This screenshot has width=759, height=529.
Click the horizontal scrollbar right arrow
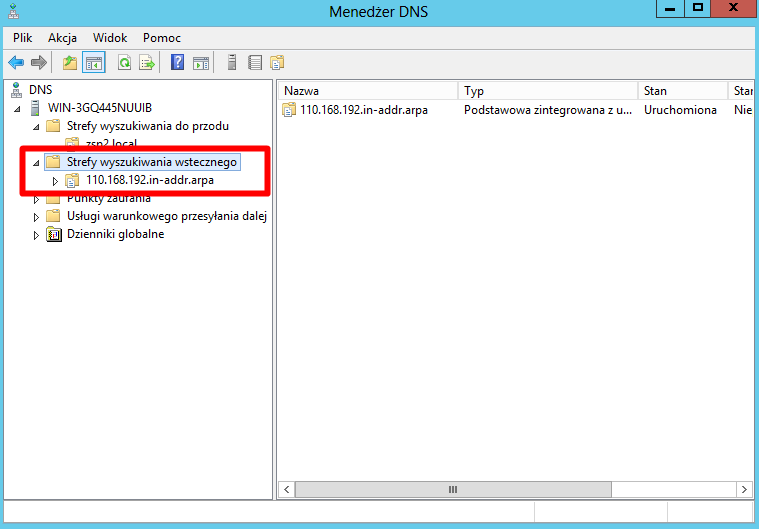pos(743,489)
